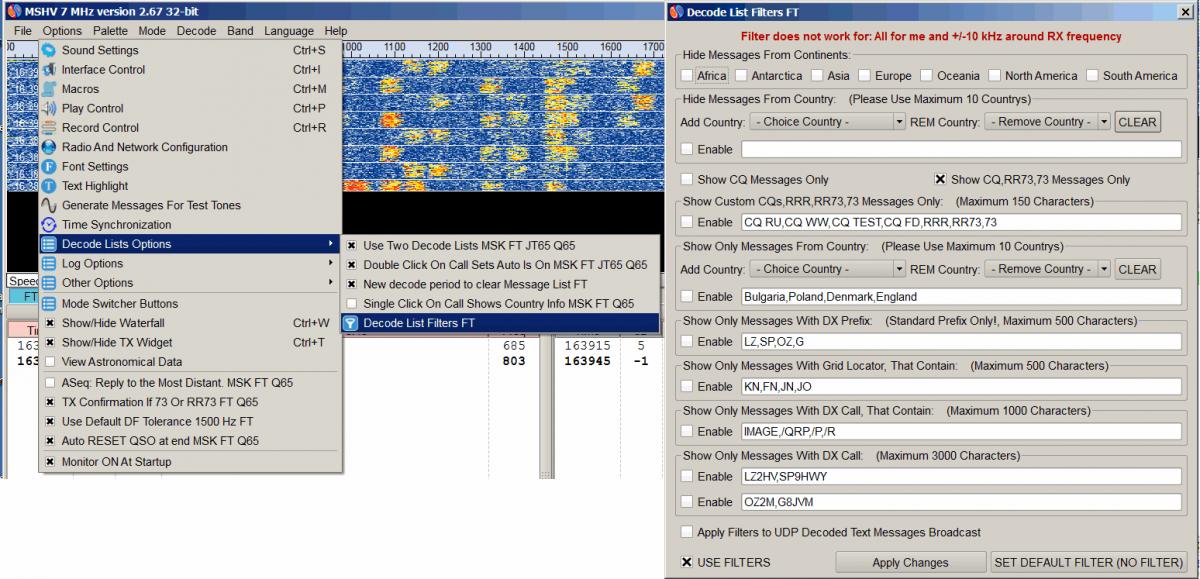Viewport: 1200px width, 579px height.
Task: Click the DX Prefix input field
Action: pyautogui.click(x=960, y=342)
